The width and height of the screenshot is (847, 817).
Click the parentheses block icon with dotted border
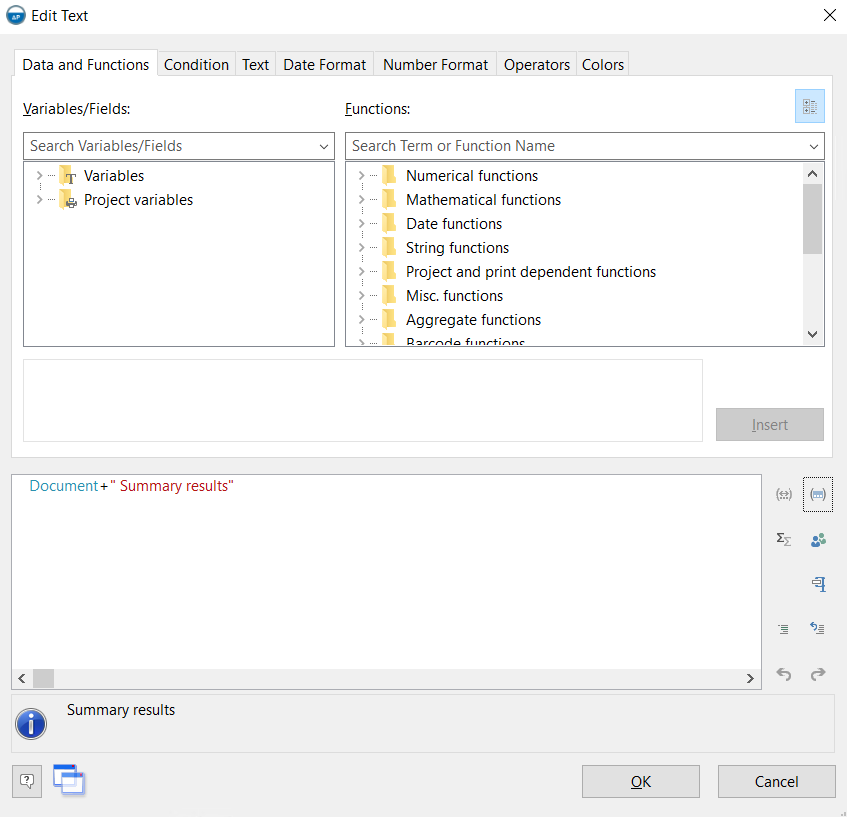(x=818, y=494)
